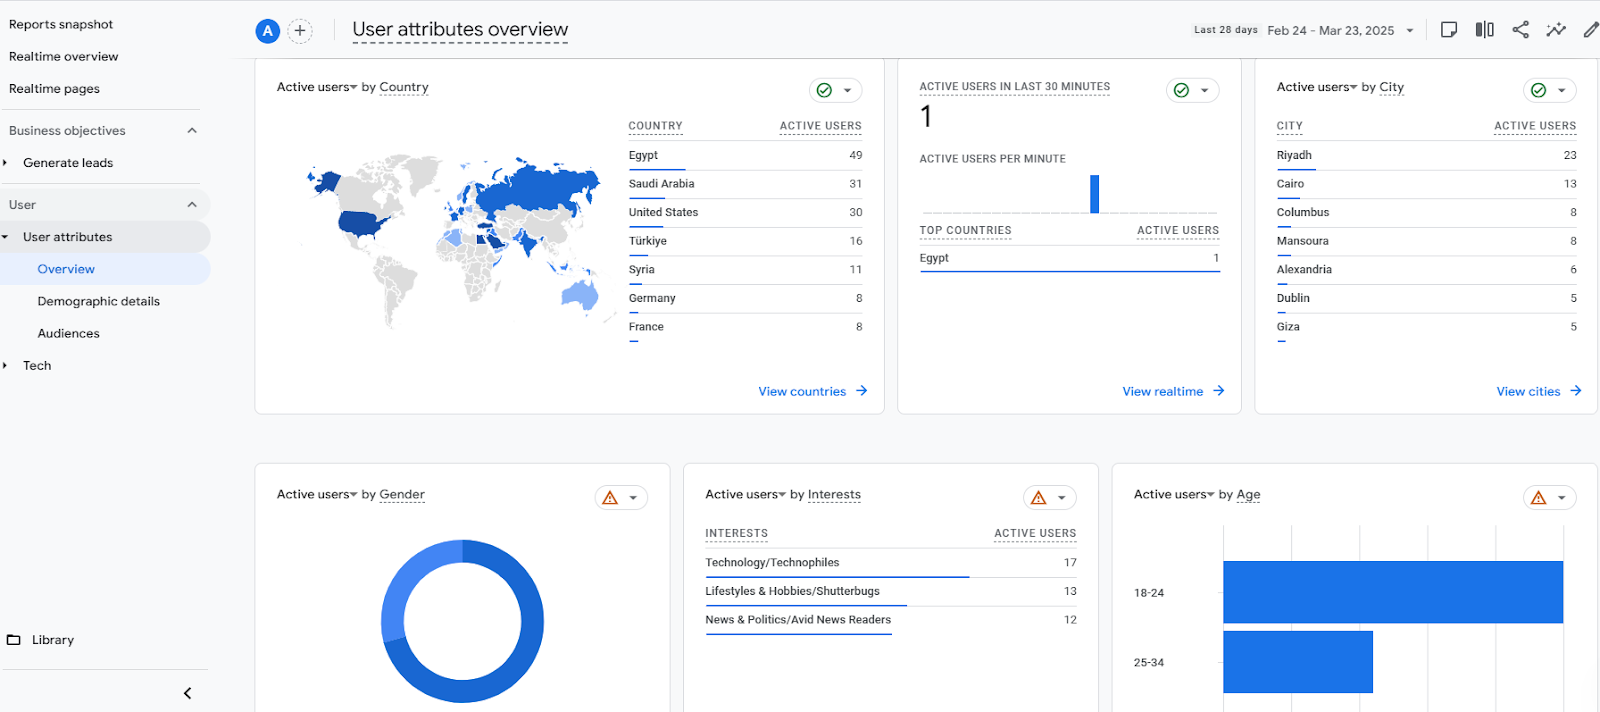Click the Interests dimension link
The width and height of the screenshot is (1600, 712).
tap(834, 494)
